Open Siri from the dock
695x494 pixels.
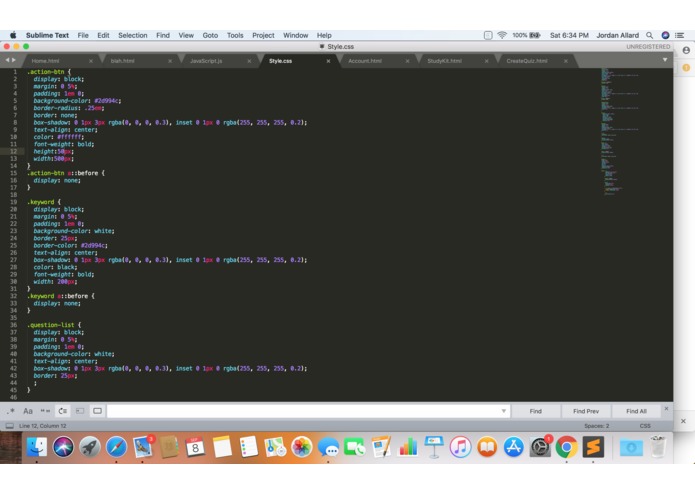pyautogui.click(x=63, y=447)
